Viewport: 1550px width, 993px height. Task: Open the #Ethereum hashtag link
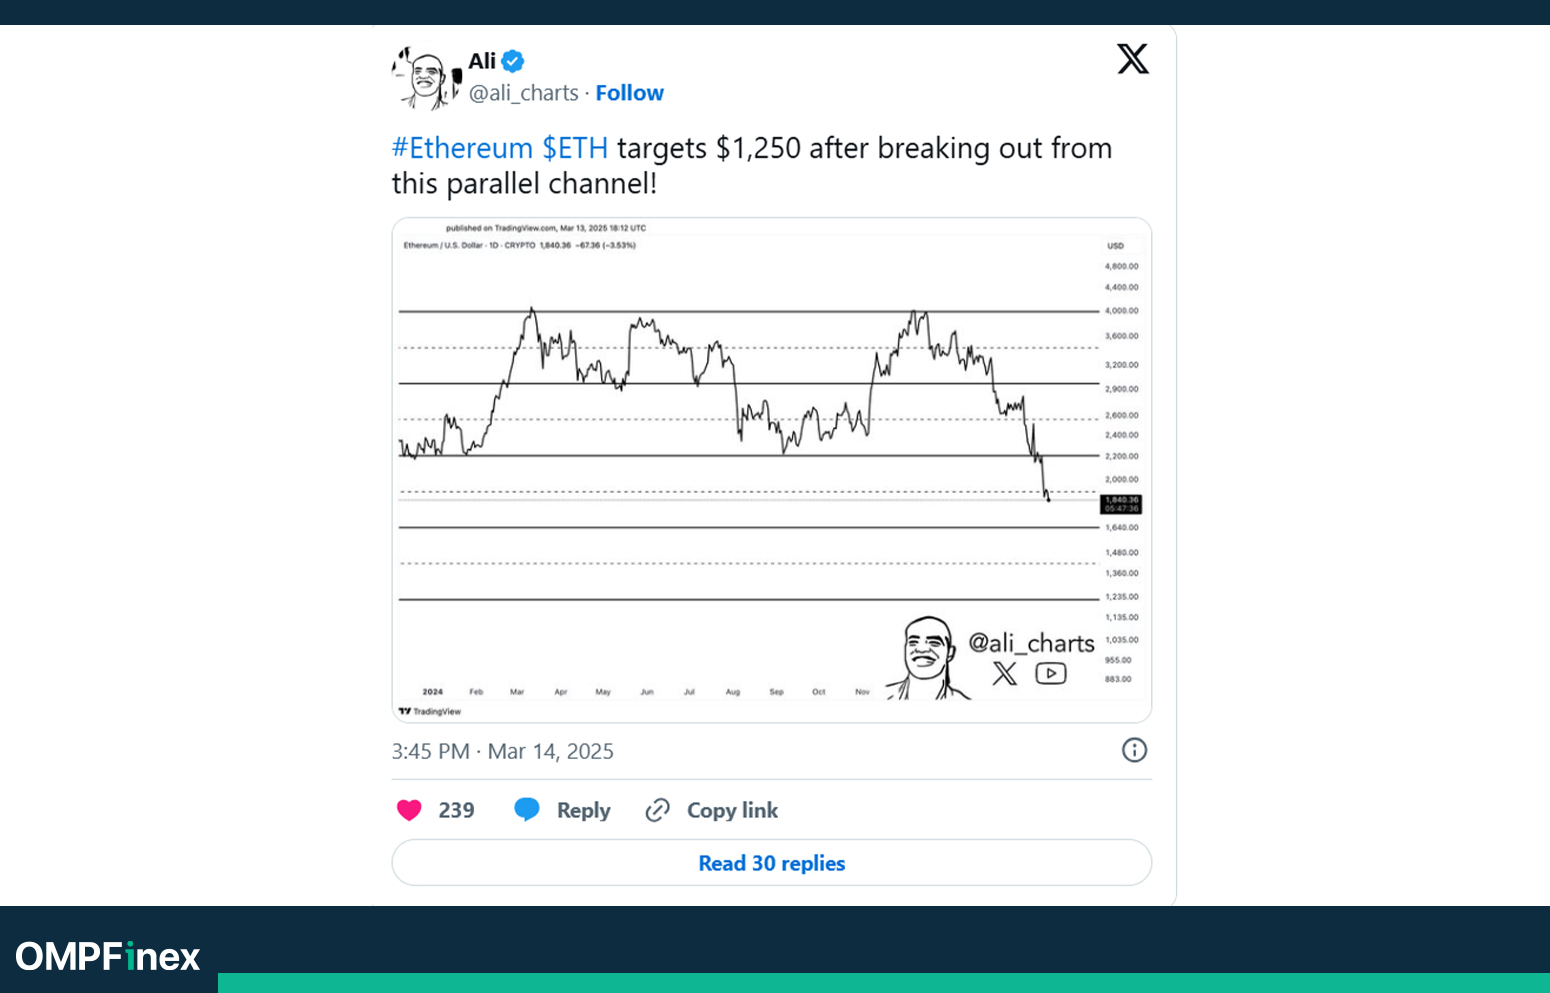[x=462, y=148]
